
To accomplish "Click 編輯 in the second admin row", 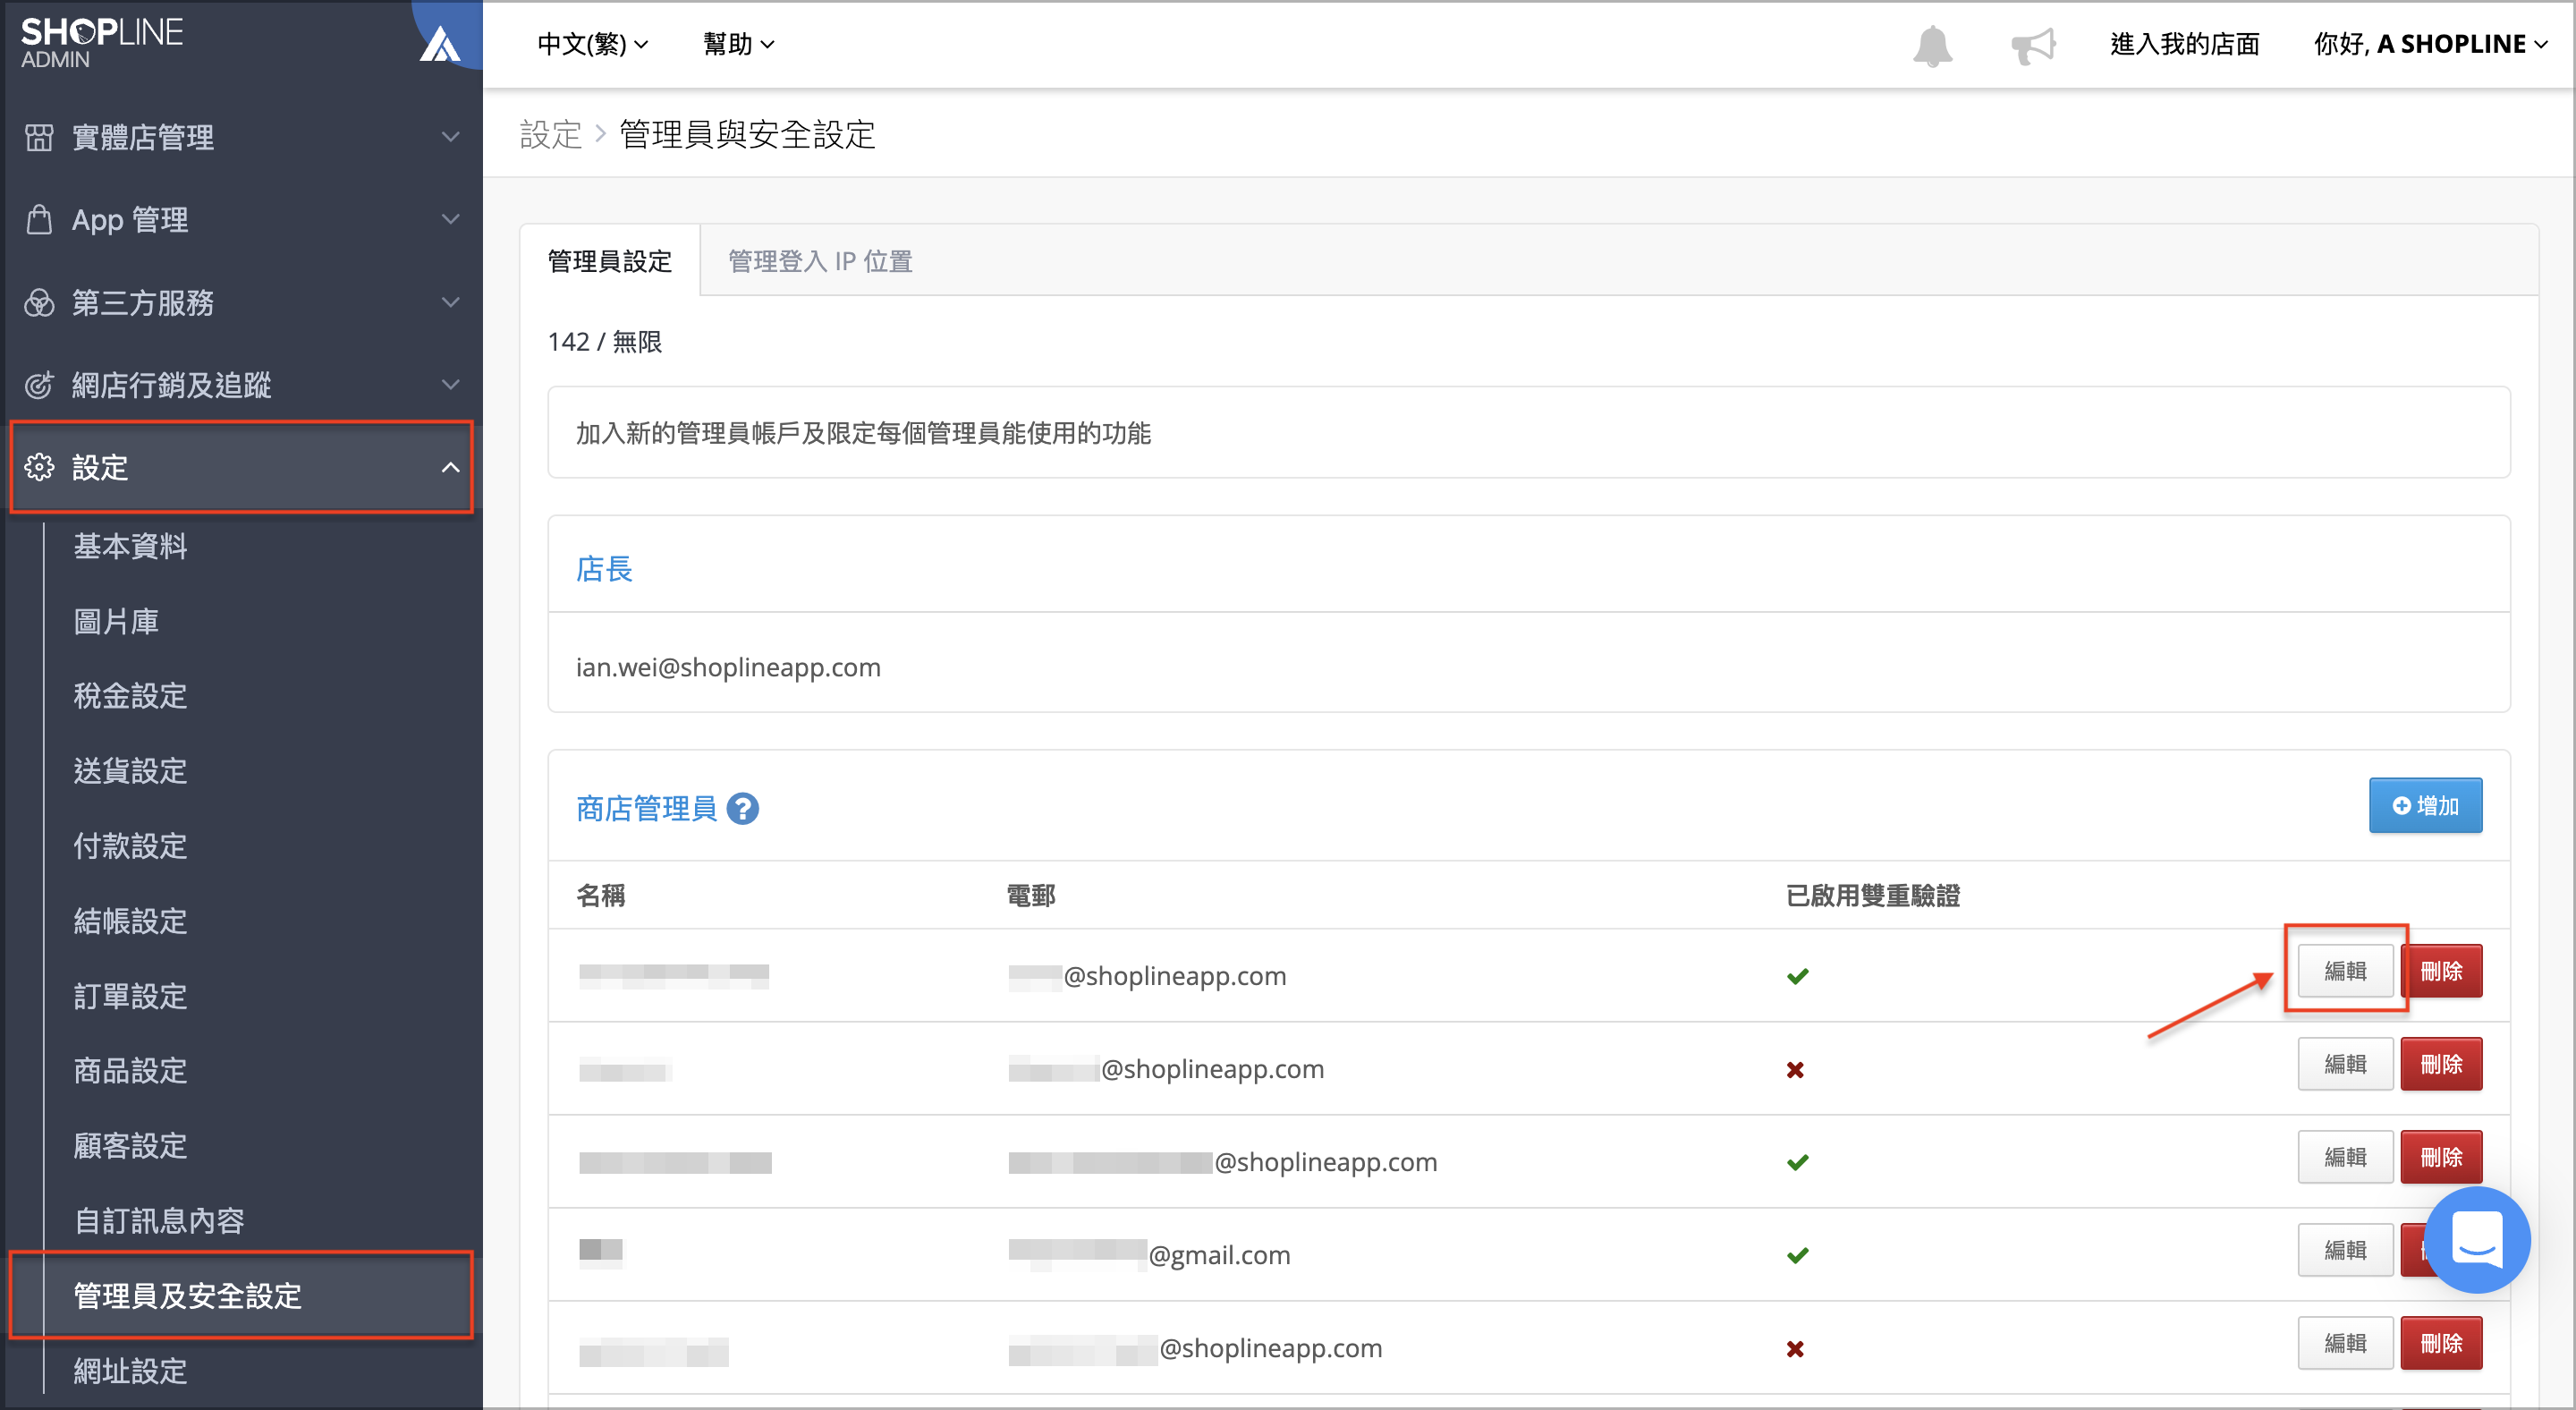I will coord(2345,1063).
